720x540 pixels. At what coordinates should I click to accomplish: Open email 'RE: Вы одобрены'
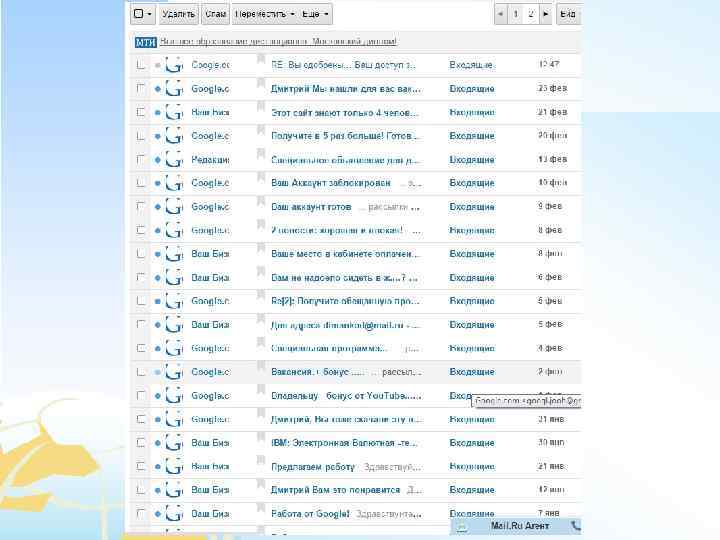coord(343,65)
